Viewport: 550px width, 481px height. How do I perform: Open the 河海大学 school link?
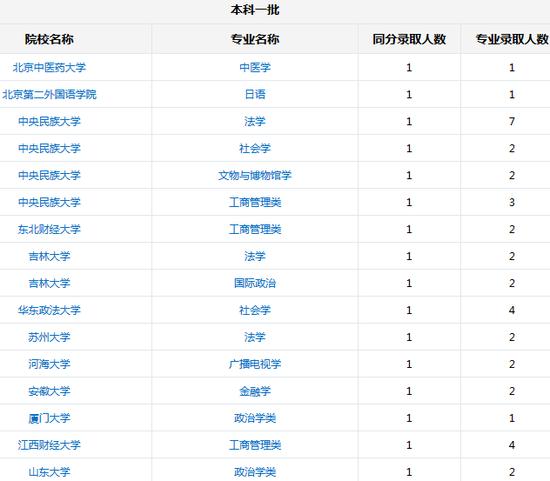(x=49, y=364)
